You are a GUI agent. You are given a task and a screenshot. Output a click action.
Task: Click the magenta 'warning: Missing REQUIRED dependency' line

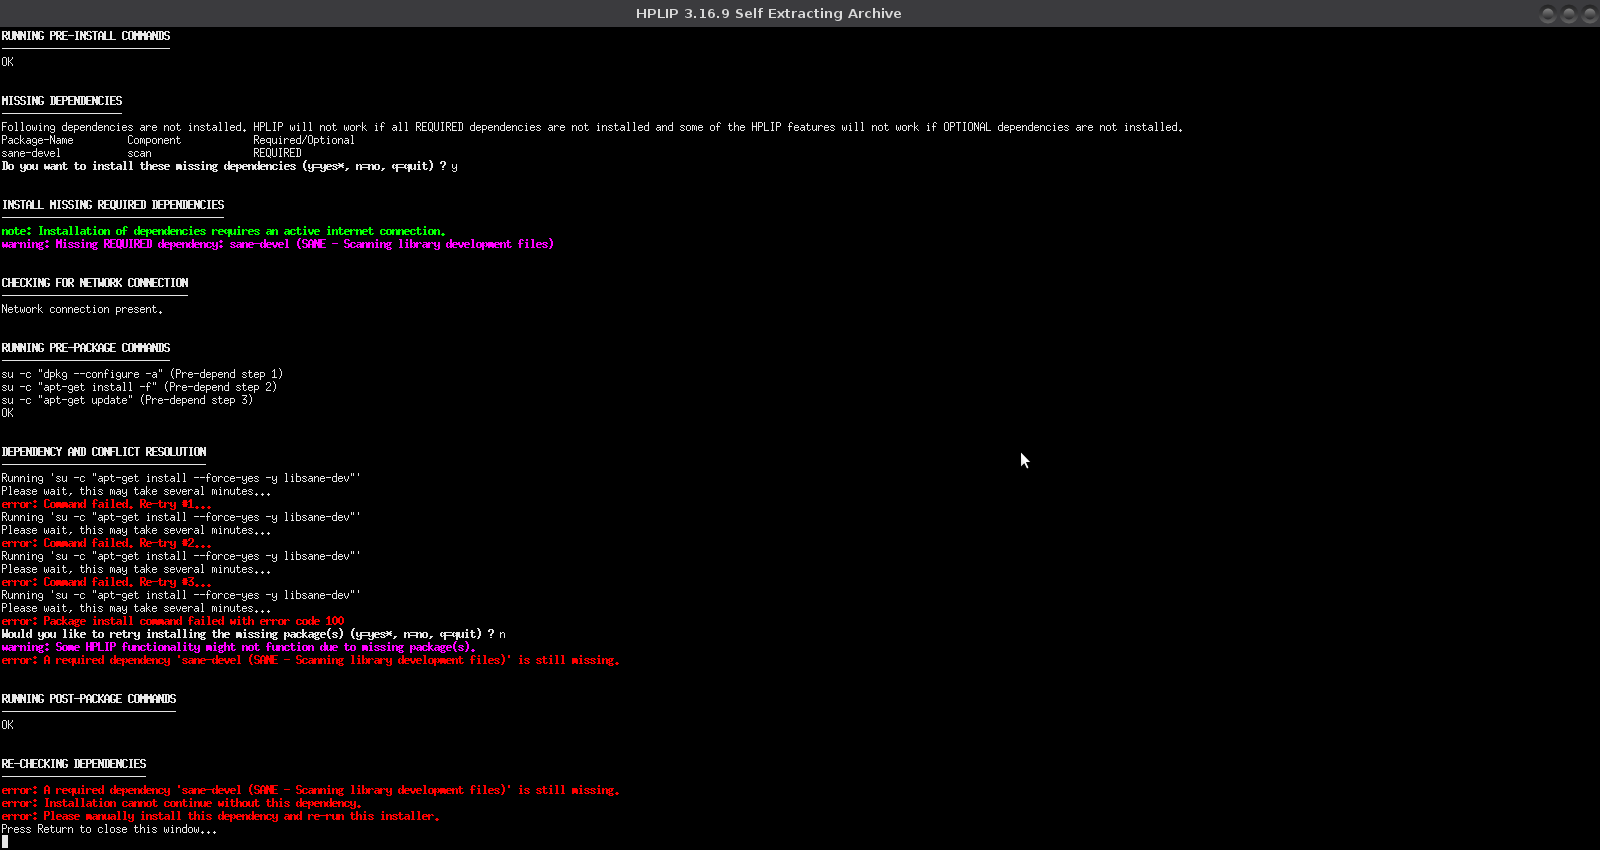(x=278, y=244)
